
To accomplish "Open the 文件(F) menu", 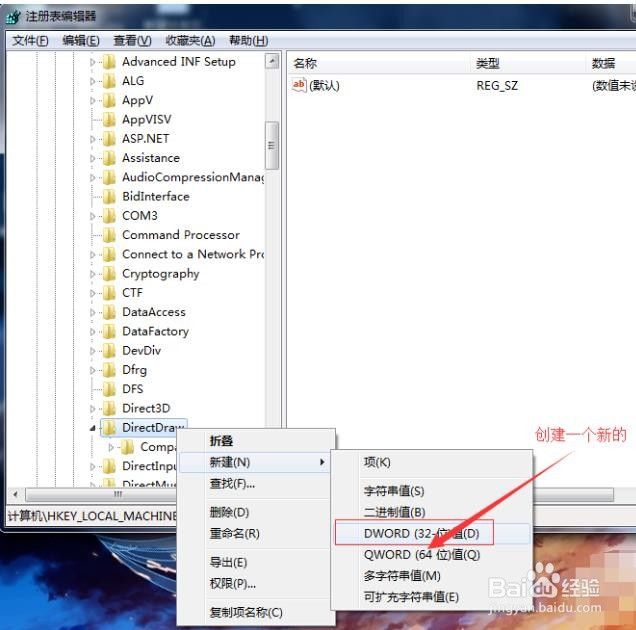I will click(x=30, y=41).
